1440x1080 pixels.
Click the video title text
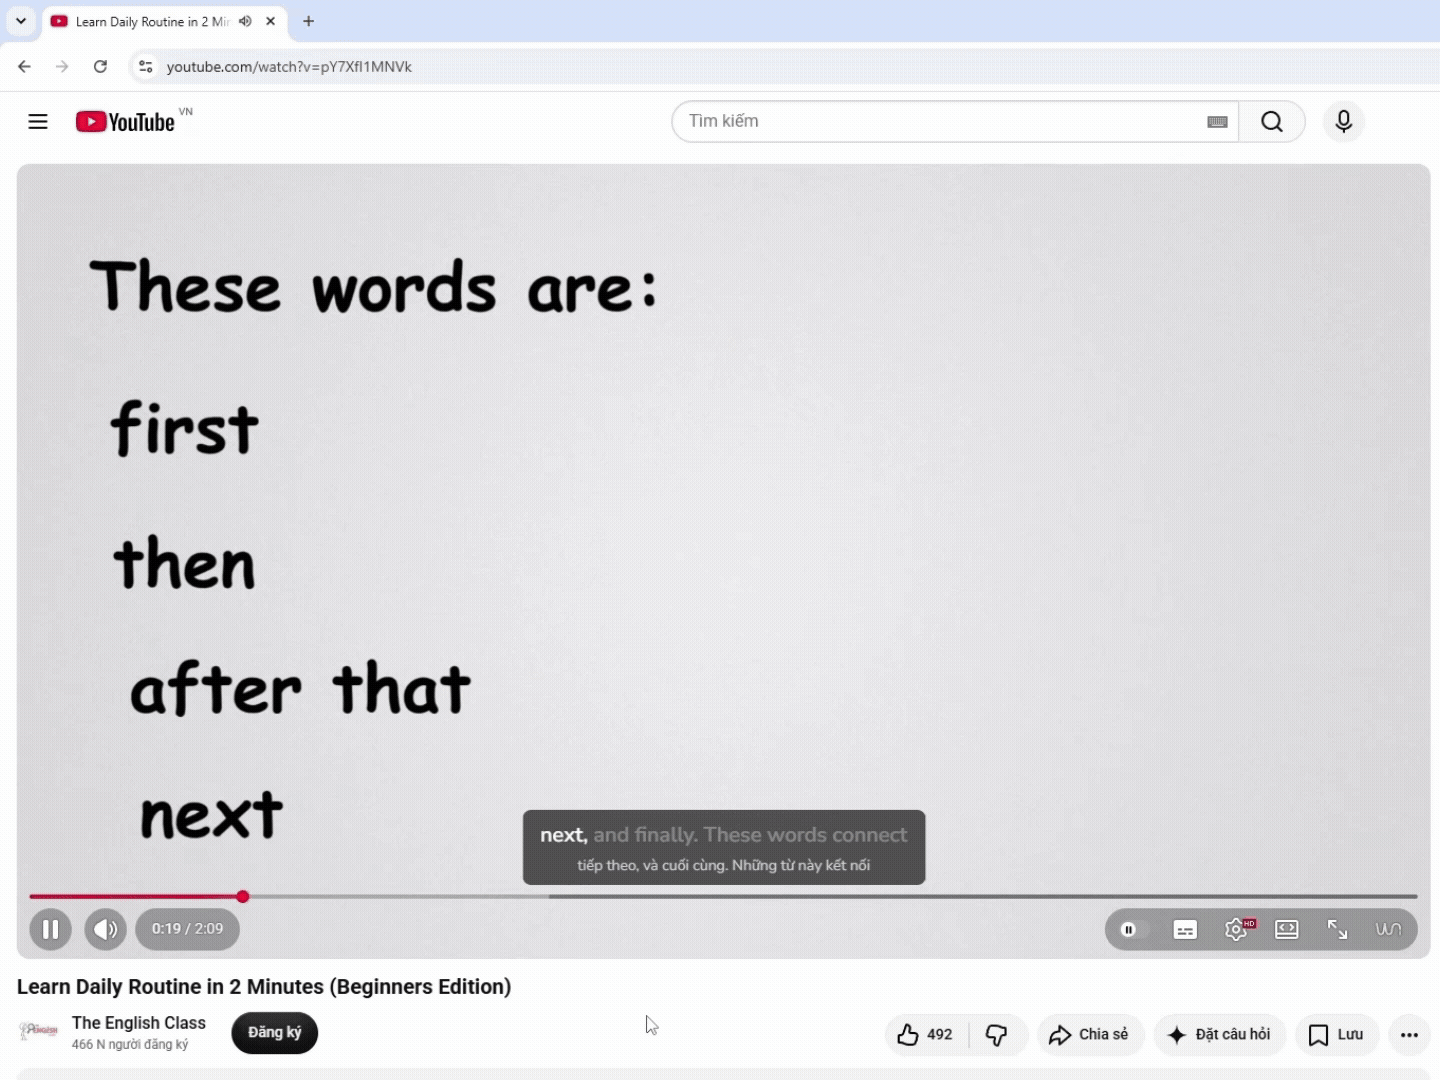coord(264,987)
